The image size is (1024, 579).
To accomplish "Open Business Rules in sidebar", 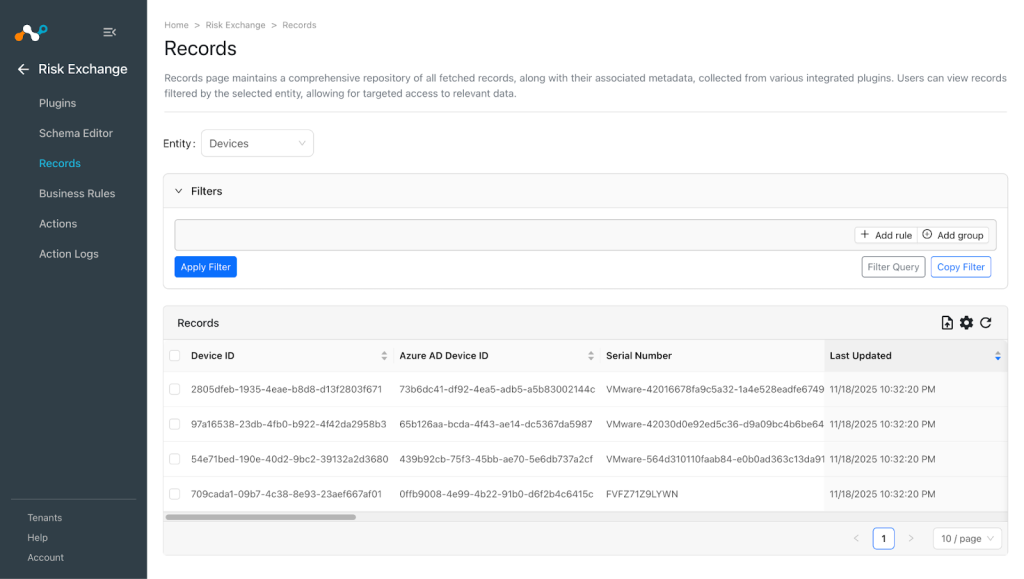I will click(77, 194).
